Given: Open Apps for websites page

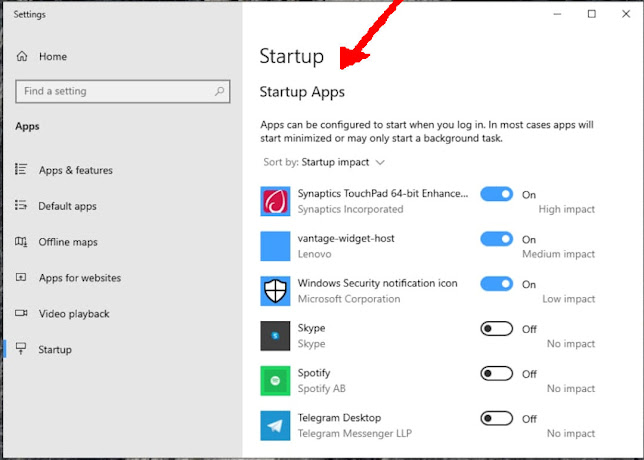Looking at the screenshot, I should point(80,278).
